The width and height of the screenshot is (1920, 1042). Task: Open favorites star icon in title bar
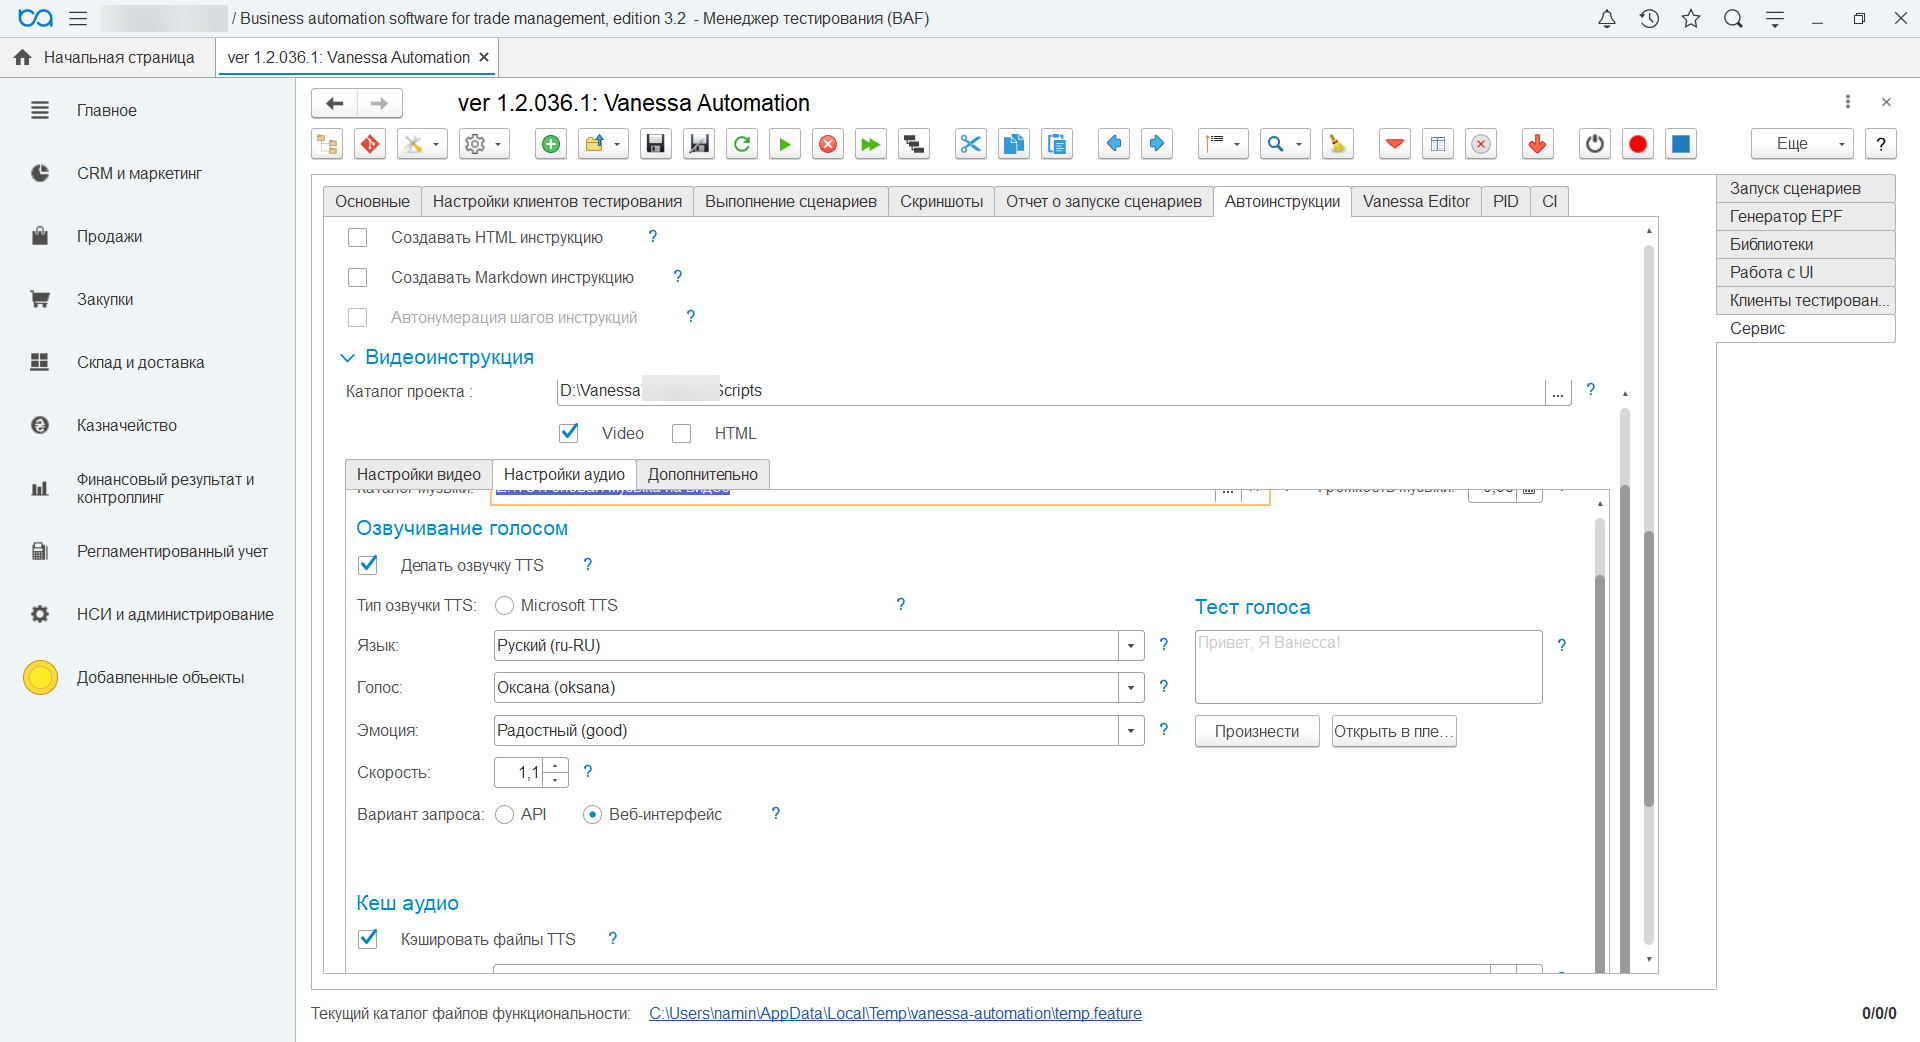[x=1691, y=18]
